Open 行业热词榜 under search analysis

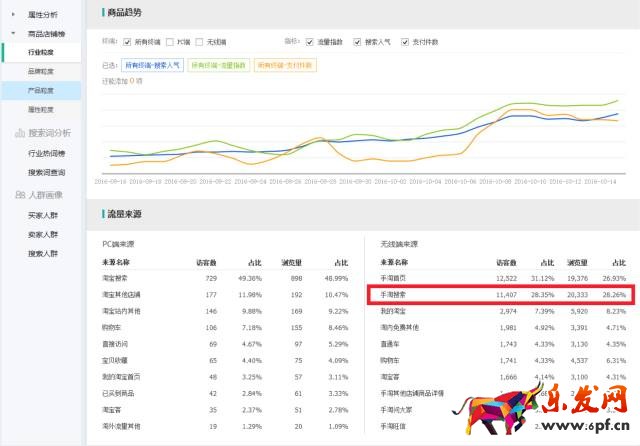[x=46, y=153]
